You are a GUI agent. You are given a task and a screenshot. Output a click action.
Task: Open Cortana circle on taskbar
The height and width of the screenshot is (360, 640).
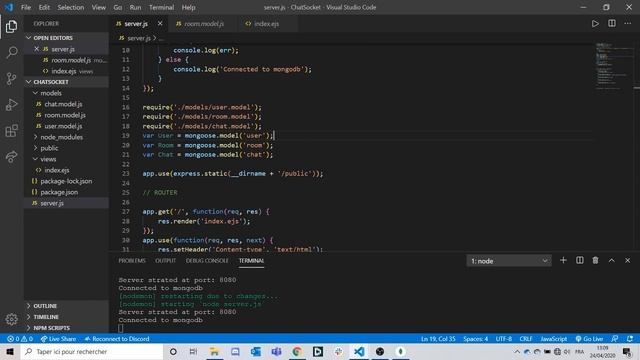(x=173, y=351)
